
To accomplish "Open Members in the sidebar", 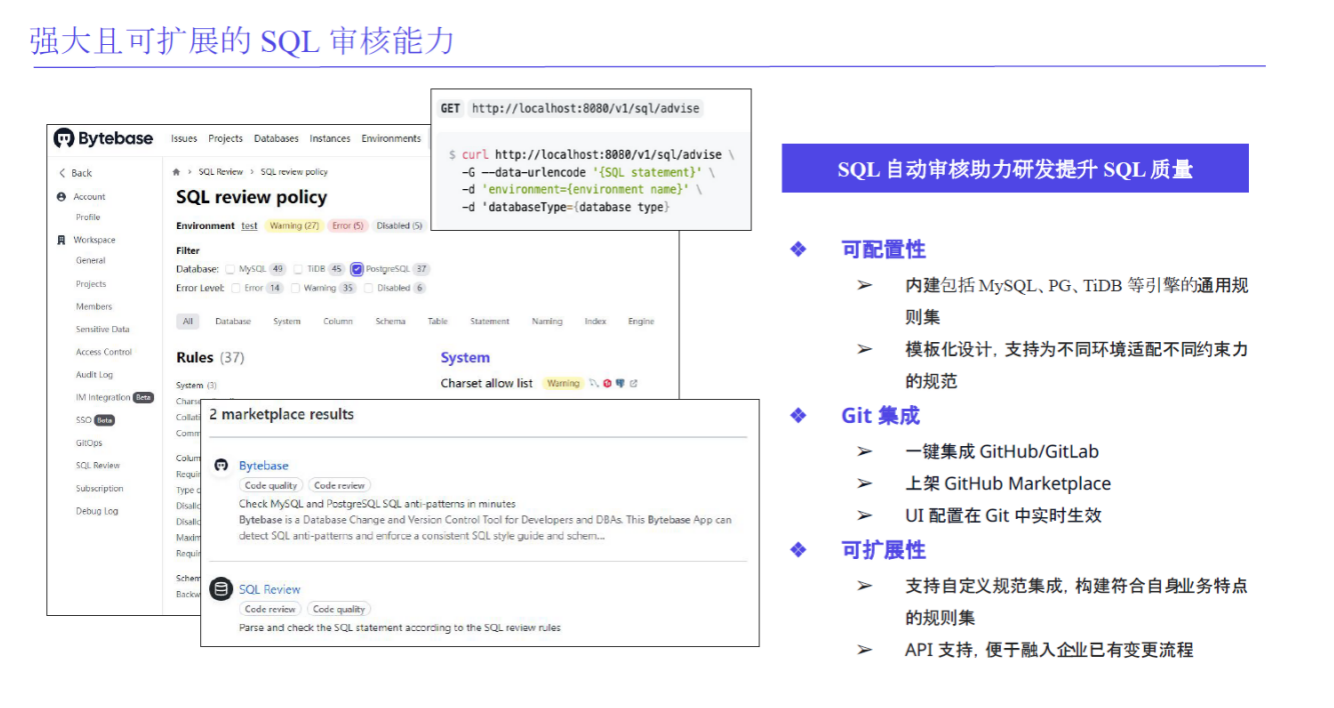I will point(94,307).
